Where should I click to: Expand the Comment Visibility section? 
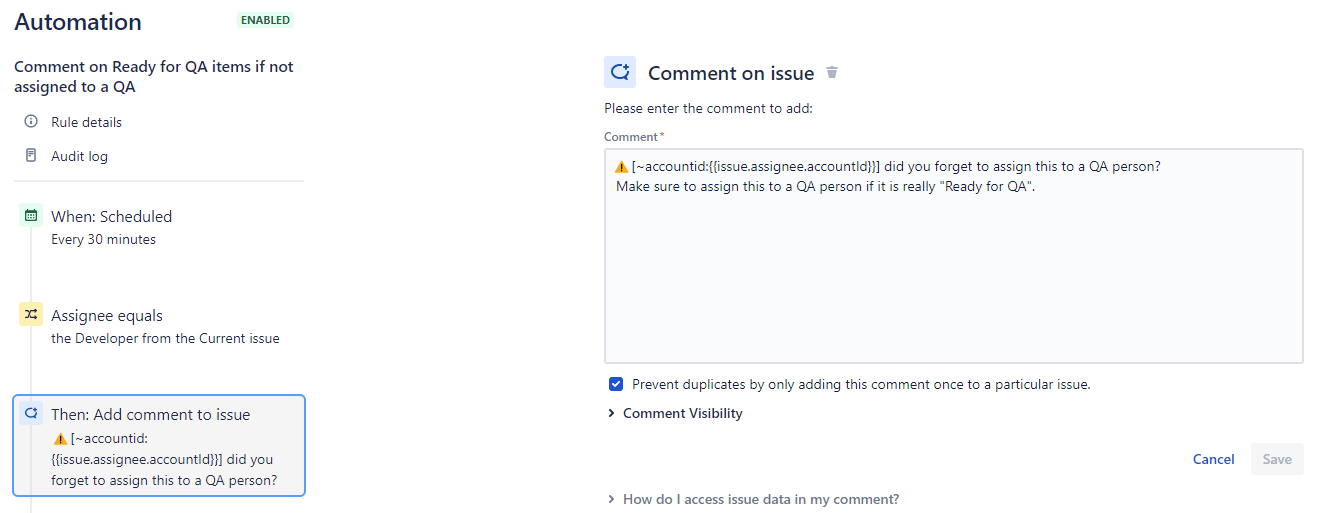tap(682, 413)
